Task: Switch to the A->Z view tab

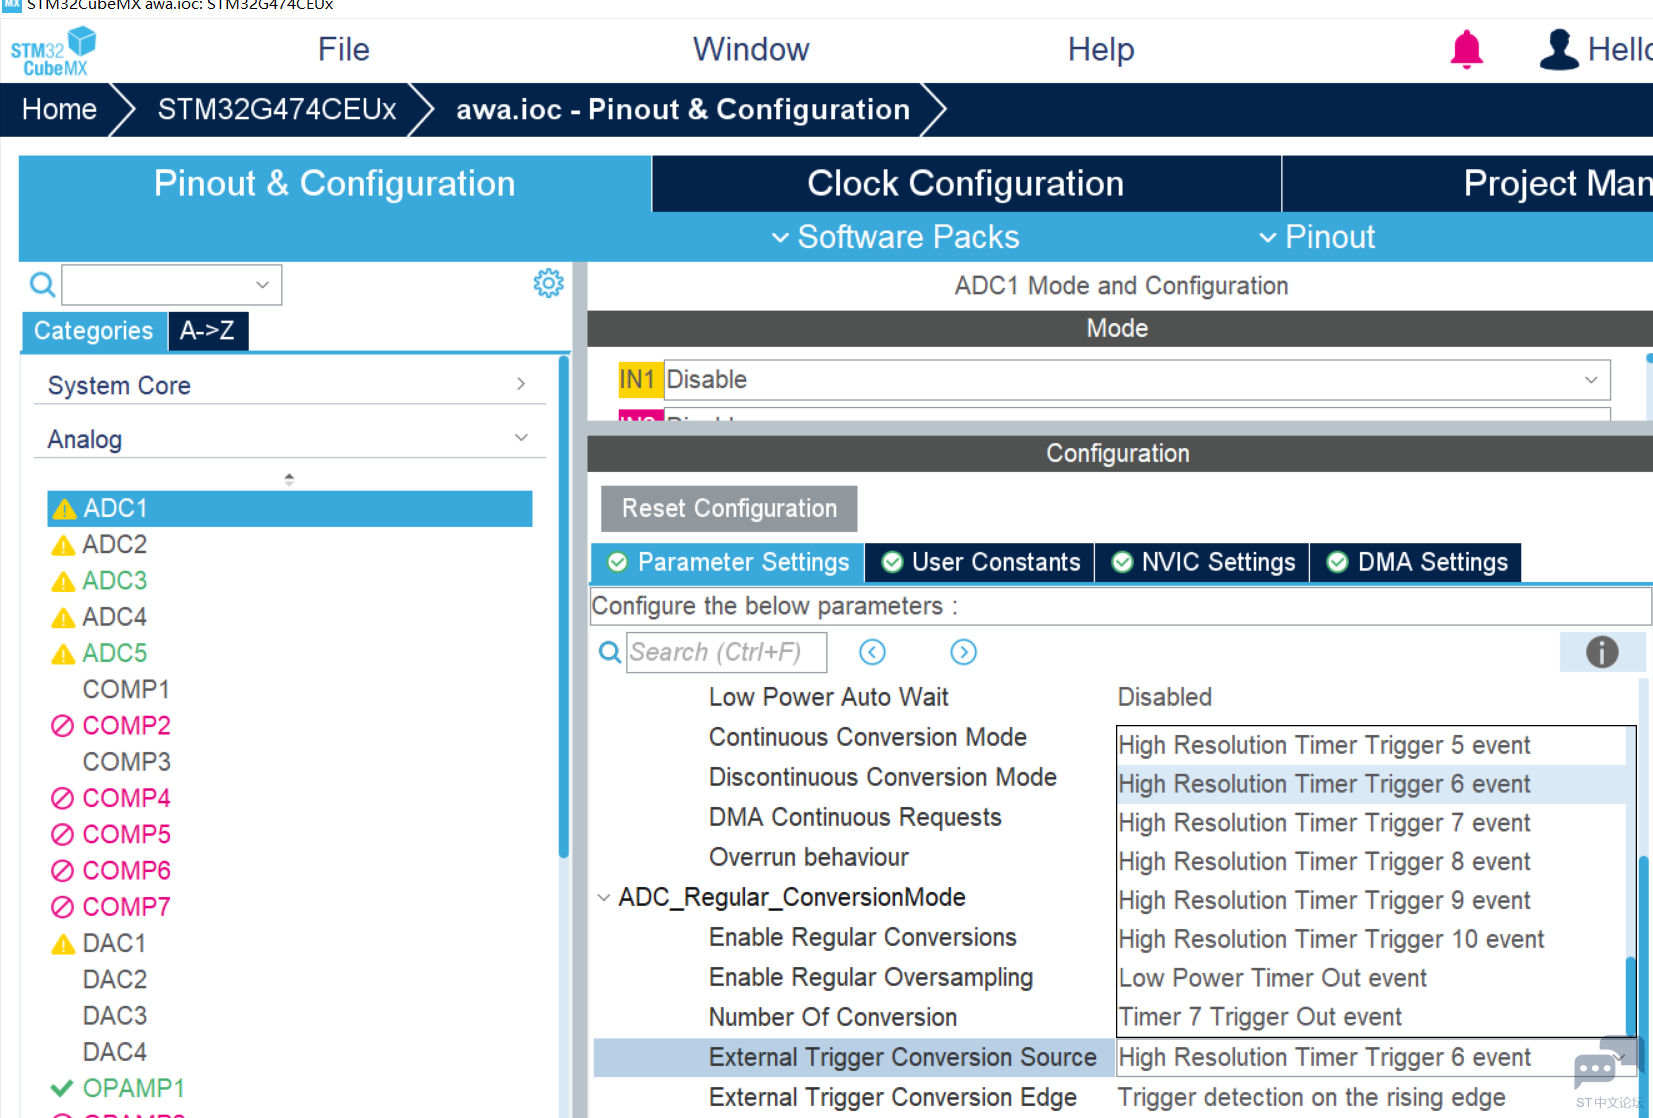Action: pyautogui.click(x=208, y=331)
